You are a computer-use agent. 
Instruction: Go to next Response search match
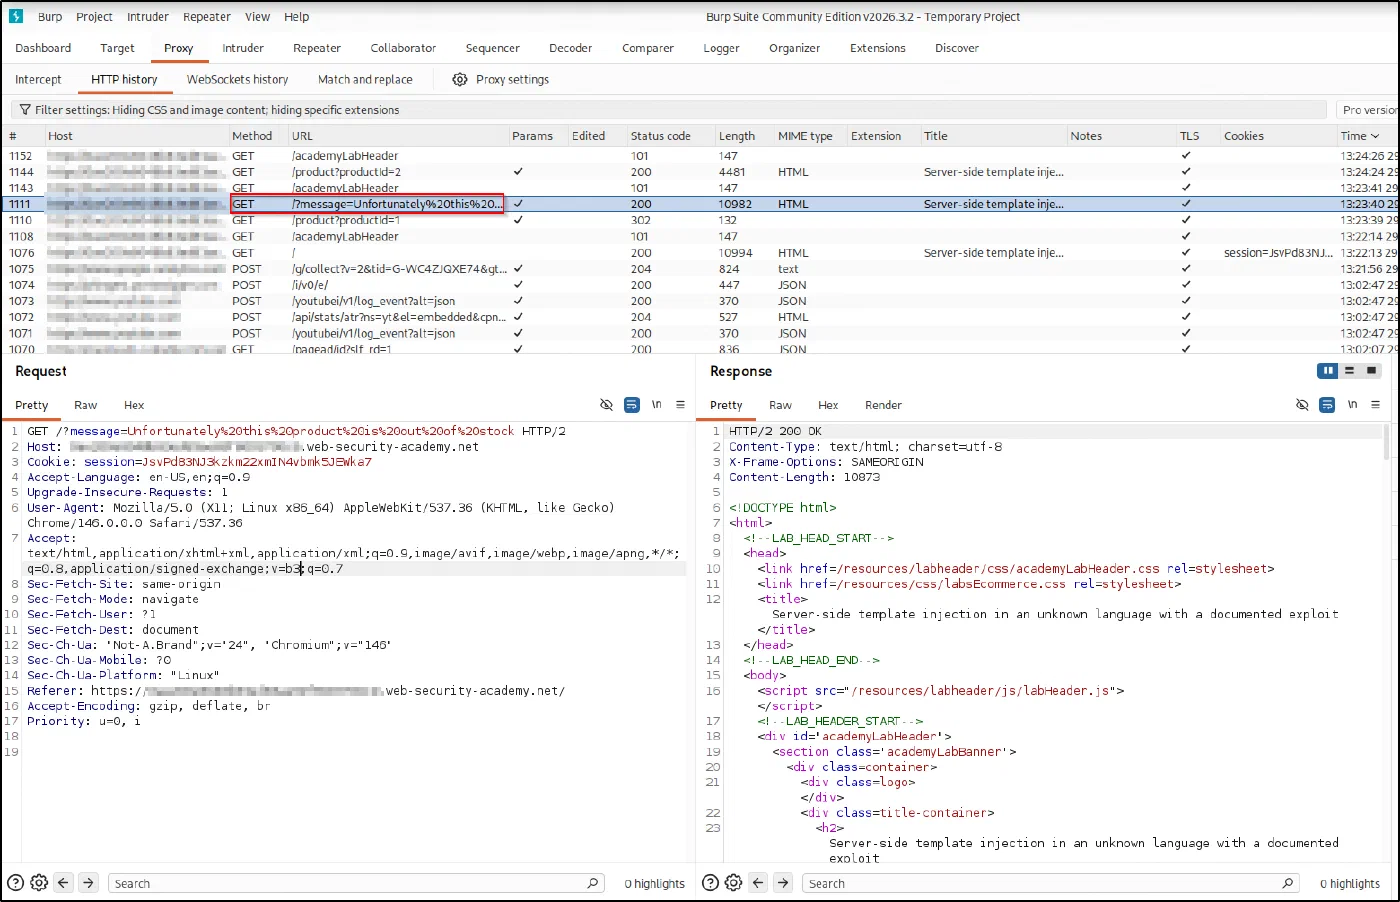(783, 883)
